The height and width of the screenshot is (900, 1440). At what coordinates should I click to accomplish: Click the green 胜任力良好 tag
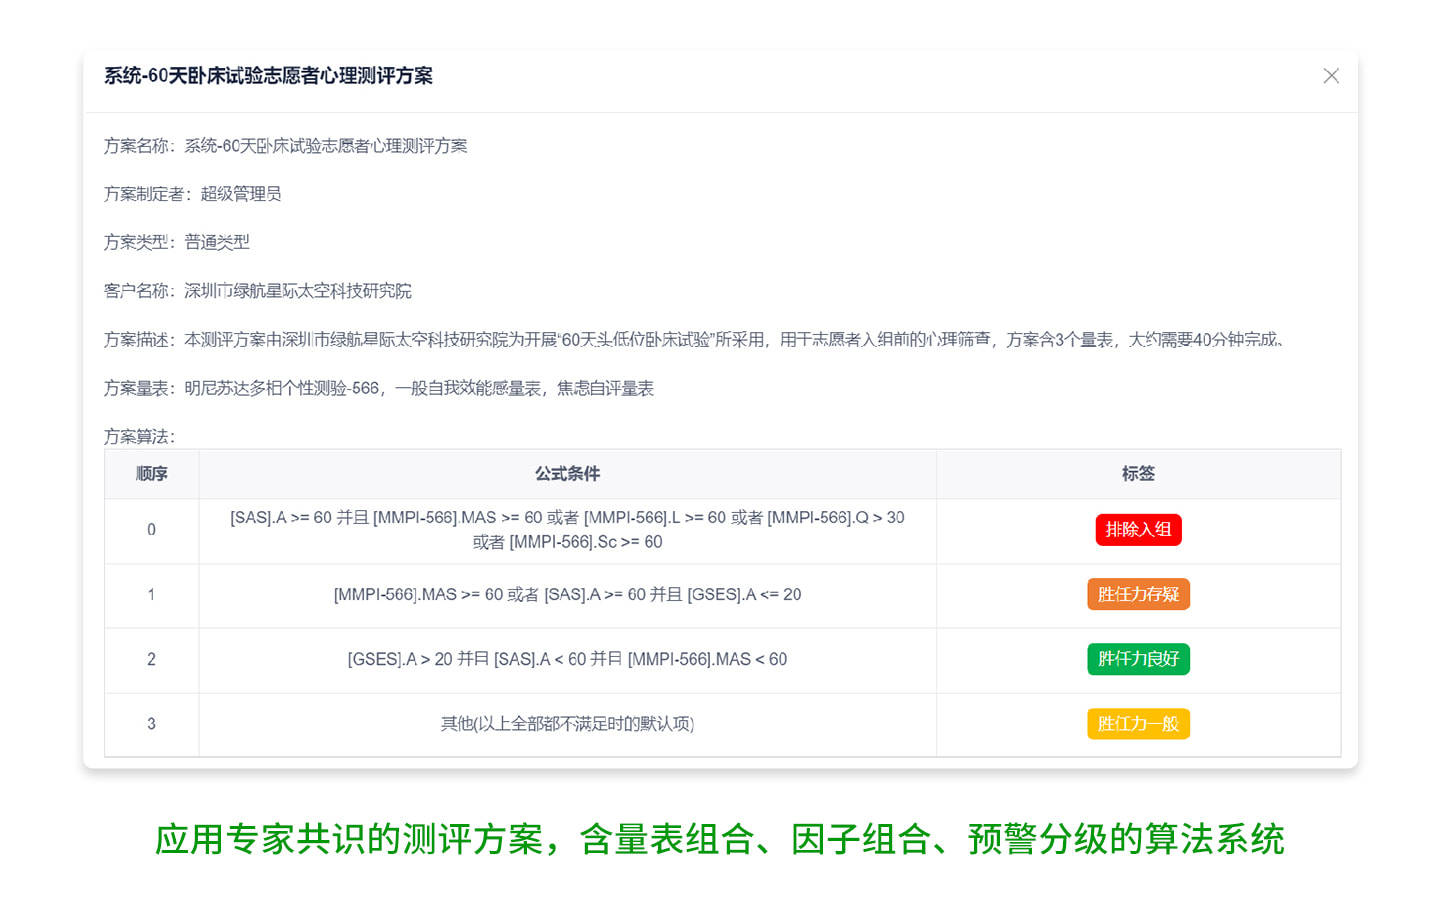coord(1138,659)
